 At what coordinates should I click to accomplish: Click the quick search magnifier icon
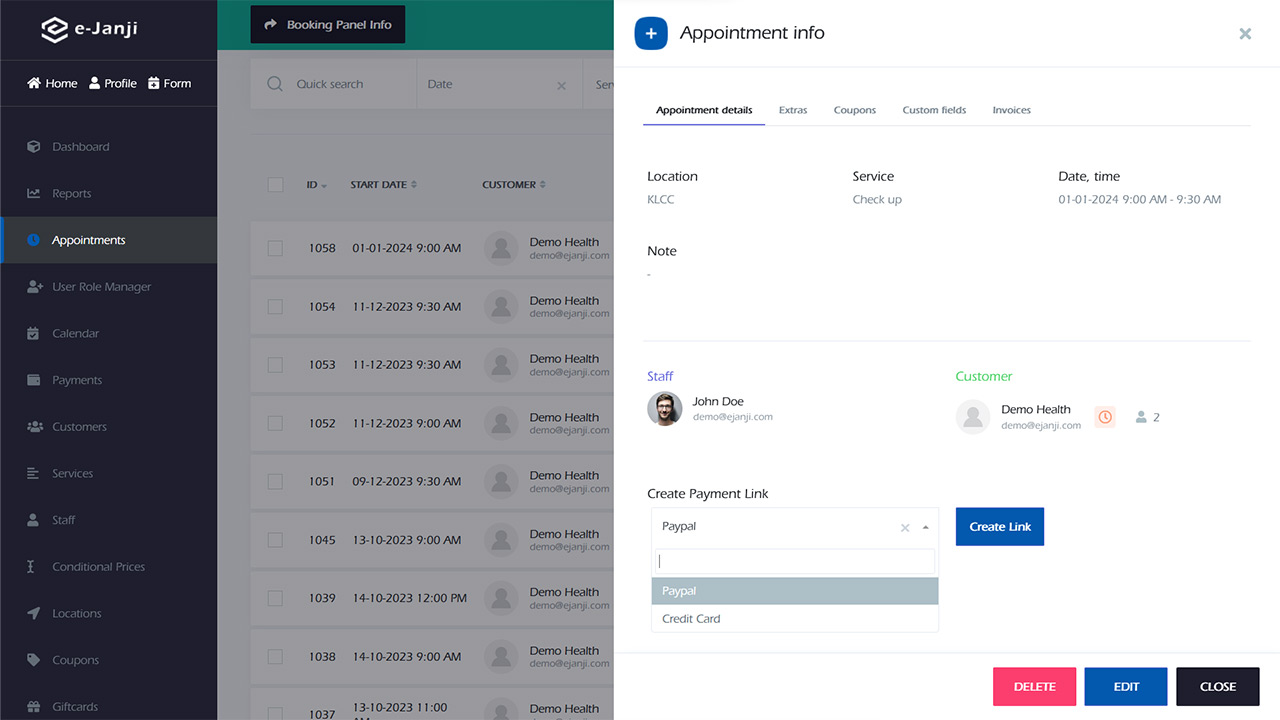point(275,84)
